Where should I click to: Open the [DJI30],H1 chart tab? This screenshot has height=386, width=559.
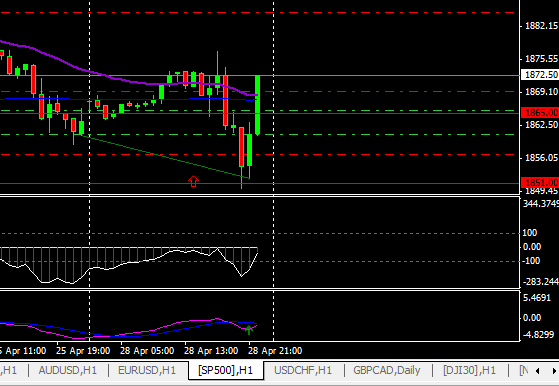[x=469, y=370]
